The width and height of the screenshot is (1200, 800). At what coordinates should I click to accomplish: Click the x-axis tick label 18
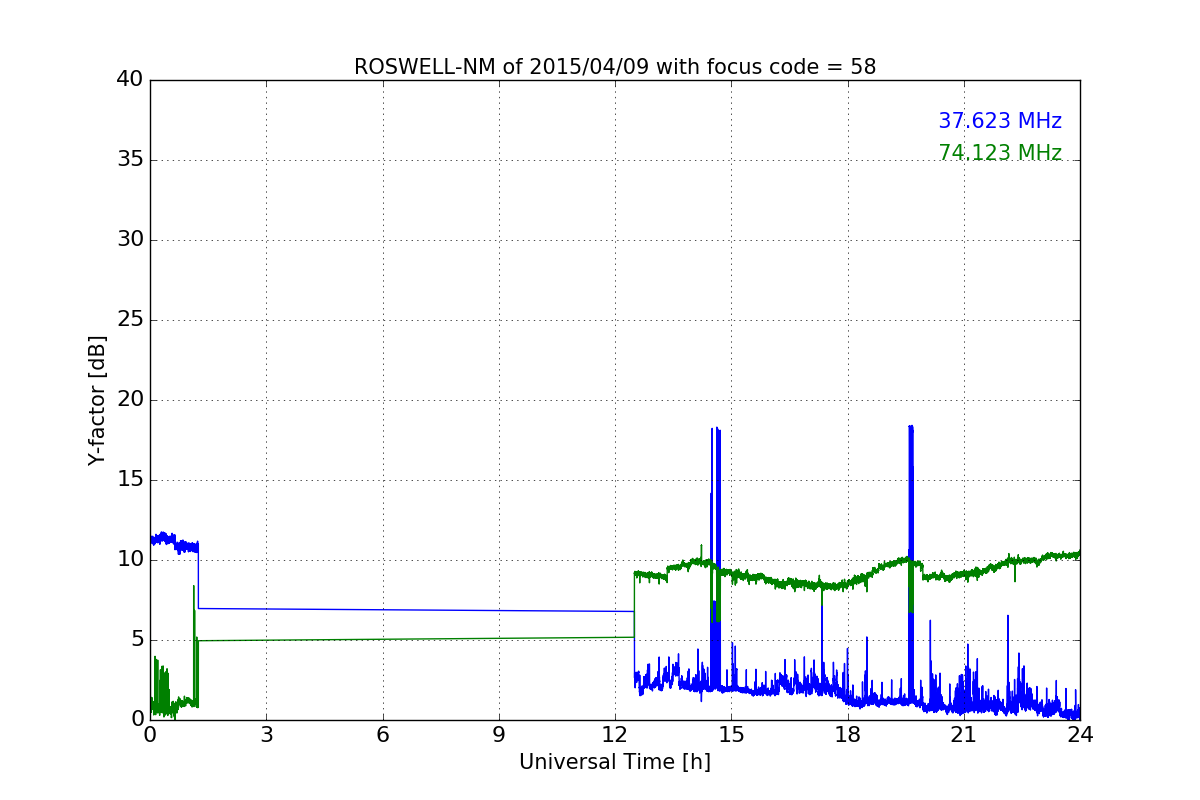pos(848,735)
